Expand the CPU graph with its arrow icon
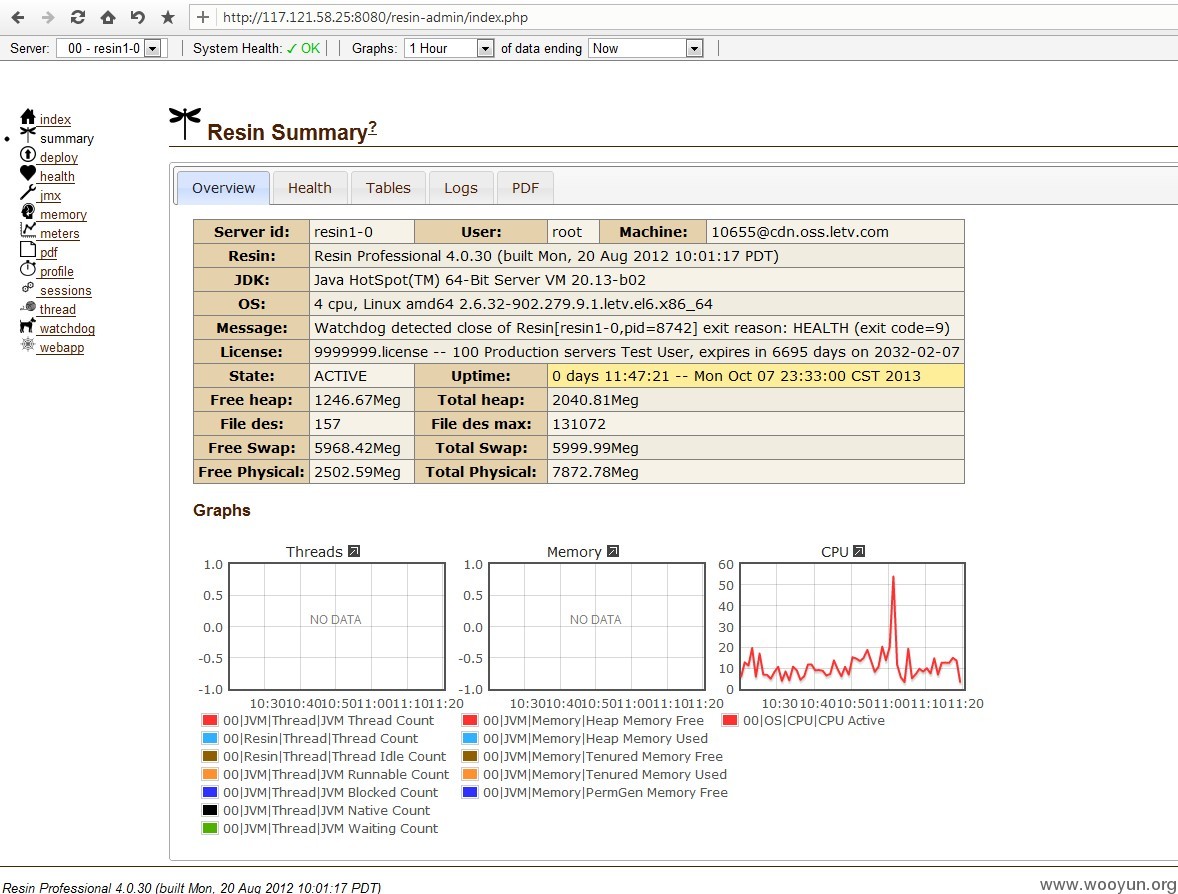 click(859, 551)
